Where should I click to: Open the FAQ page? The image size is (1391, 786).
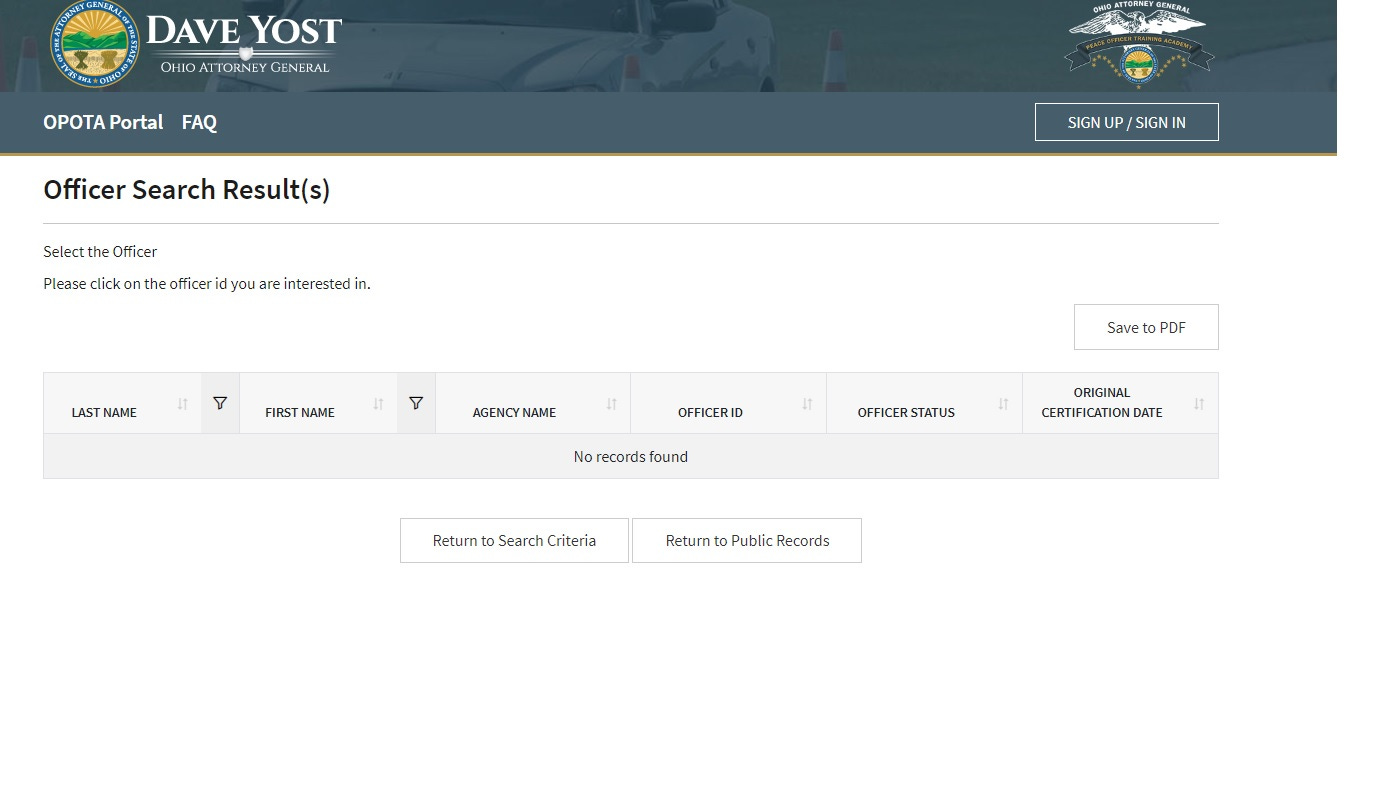coord(199,122)
